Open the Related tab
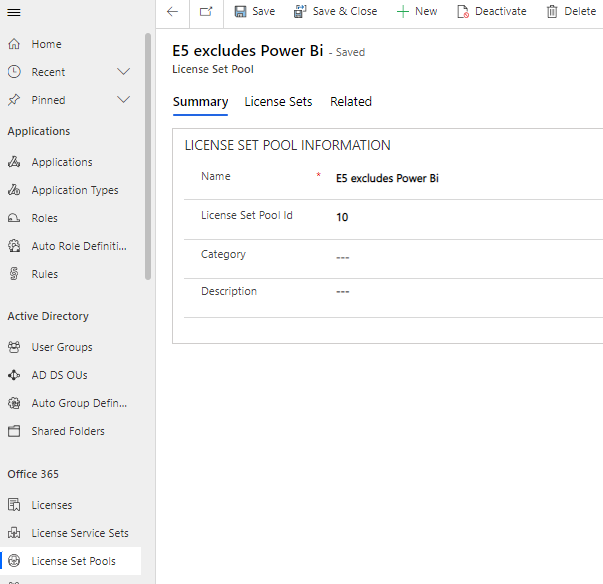 [x=351, y=102]
